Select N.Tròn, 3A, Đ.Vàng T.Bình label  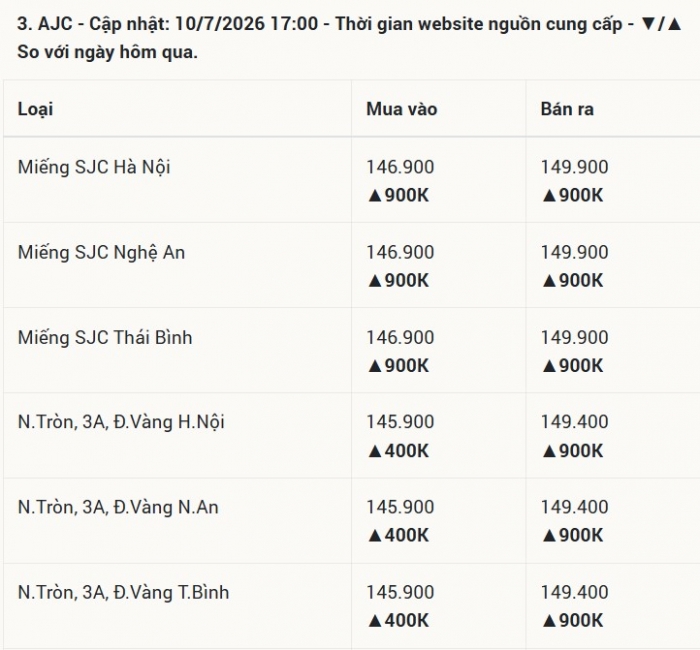click(x=123, y=593)
